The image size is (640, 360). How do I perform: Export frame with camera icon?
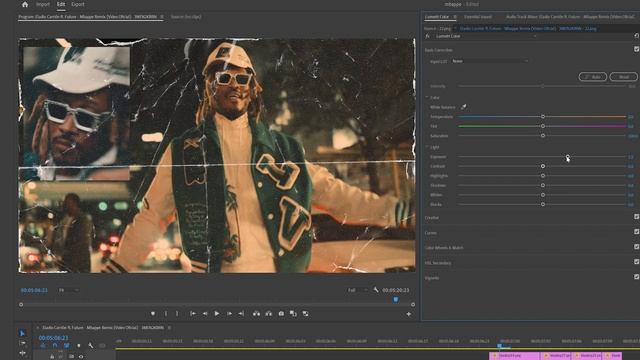click(281, 313)
